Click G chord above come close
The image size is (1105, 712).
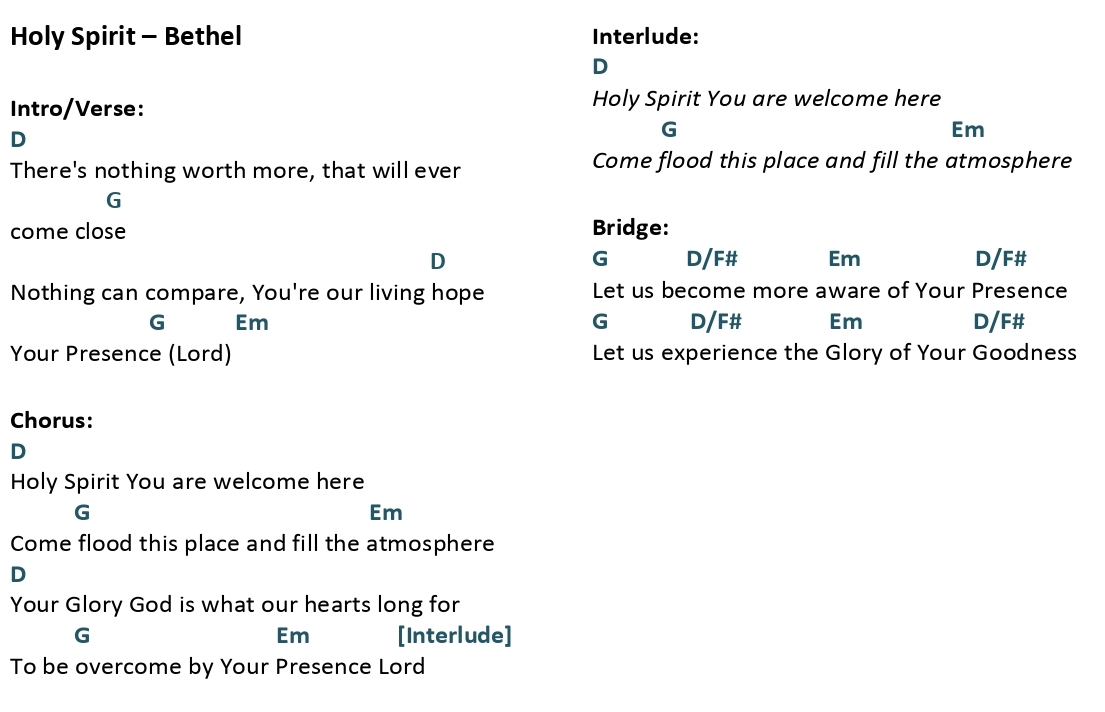[x=113, y=200]
